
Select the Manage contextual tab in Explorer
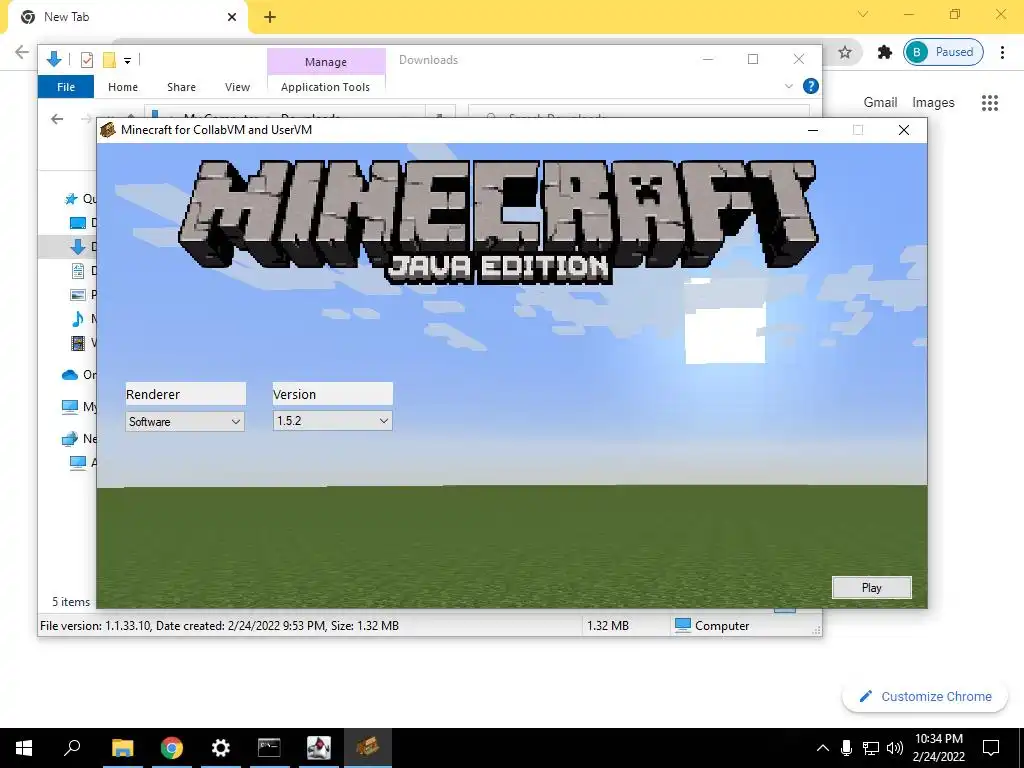coord(326,62)
